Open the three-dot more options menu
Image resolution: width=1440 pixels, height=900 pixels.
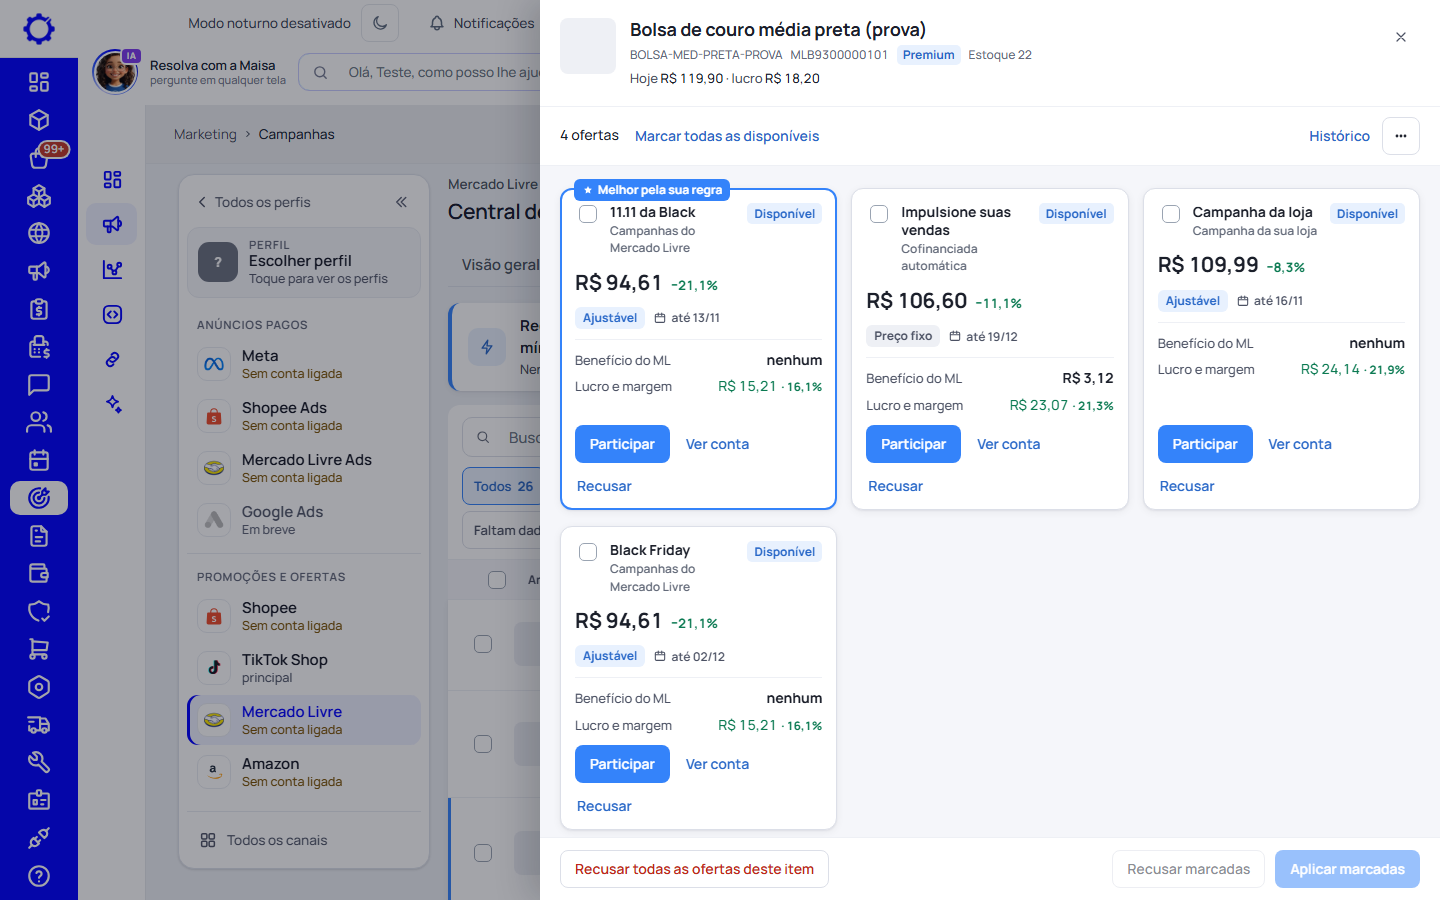point(1401,136)
